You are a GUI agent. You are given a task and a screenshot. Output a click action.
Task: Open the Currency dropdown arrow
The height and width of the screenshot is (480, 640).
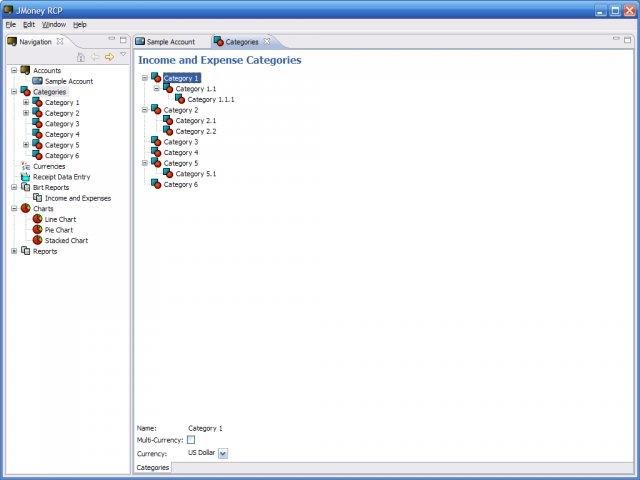[223, 453]
